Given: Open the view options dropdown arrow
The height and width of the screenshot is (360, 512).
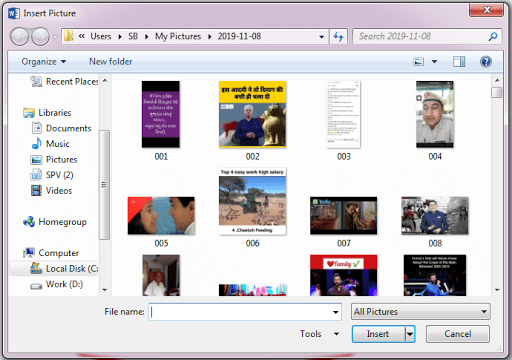Looking at the screenshot, I should click(434, 62).
